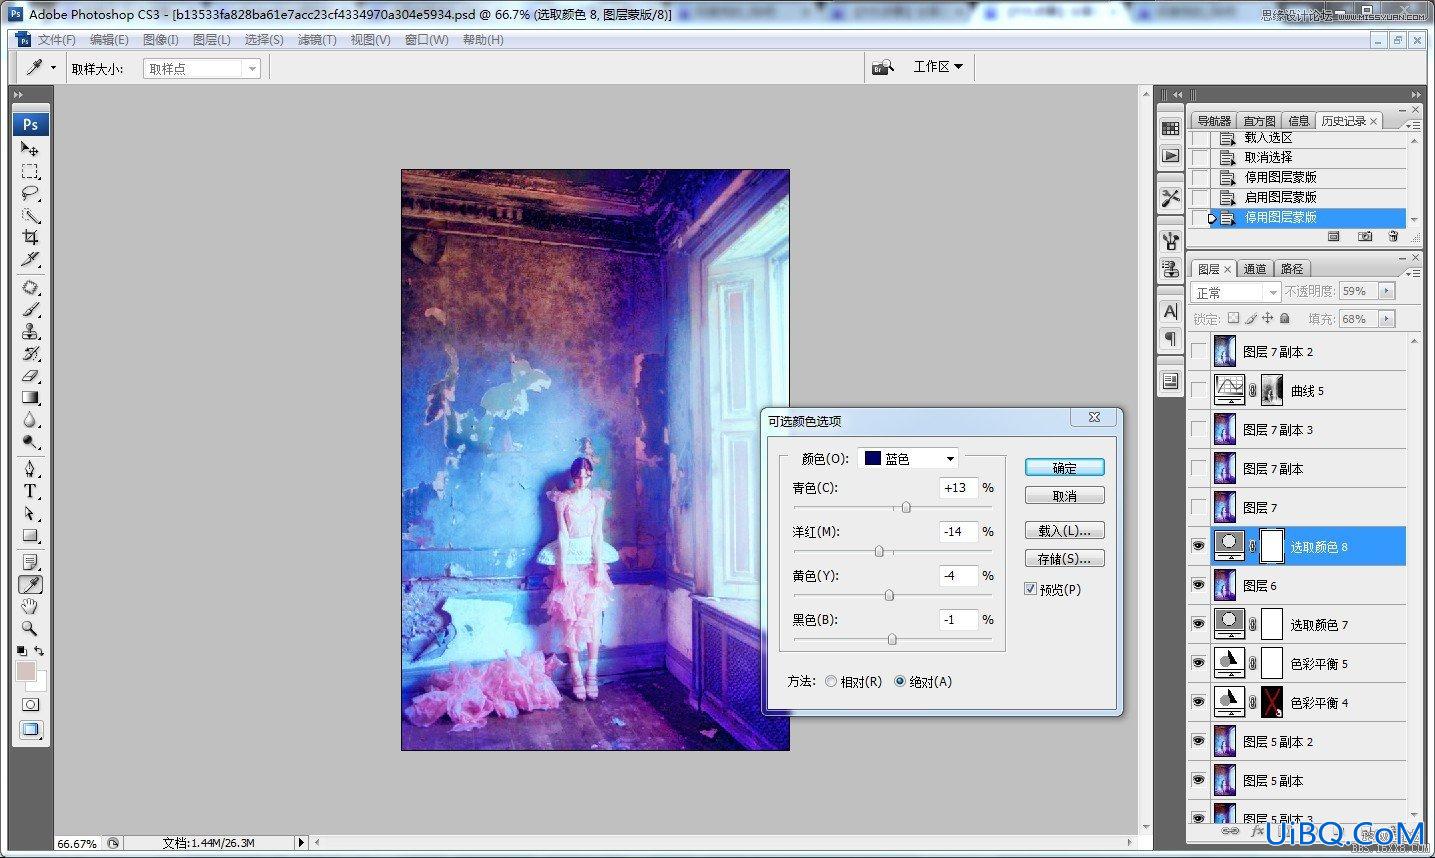Show the 曲线 5 layer

tap(1198, 391)
